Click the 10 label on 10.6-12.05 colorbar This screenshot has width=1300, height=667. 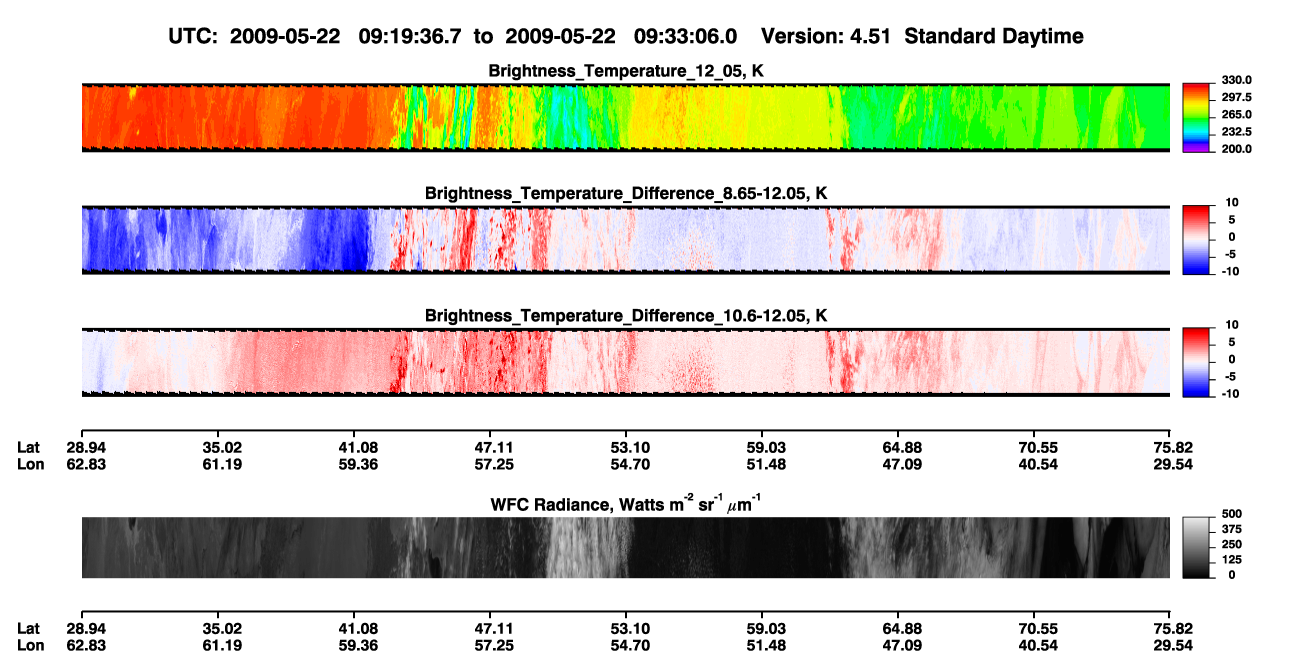click(1232, 325)
